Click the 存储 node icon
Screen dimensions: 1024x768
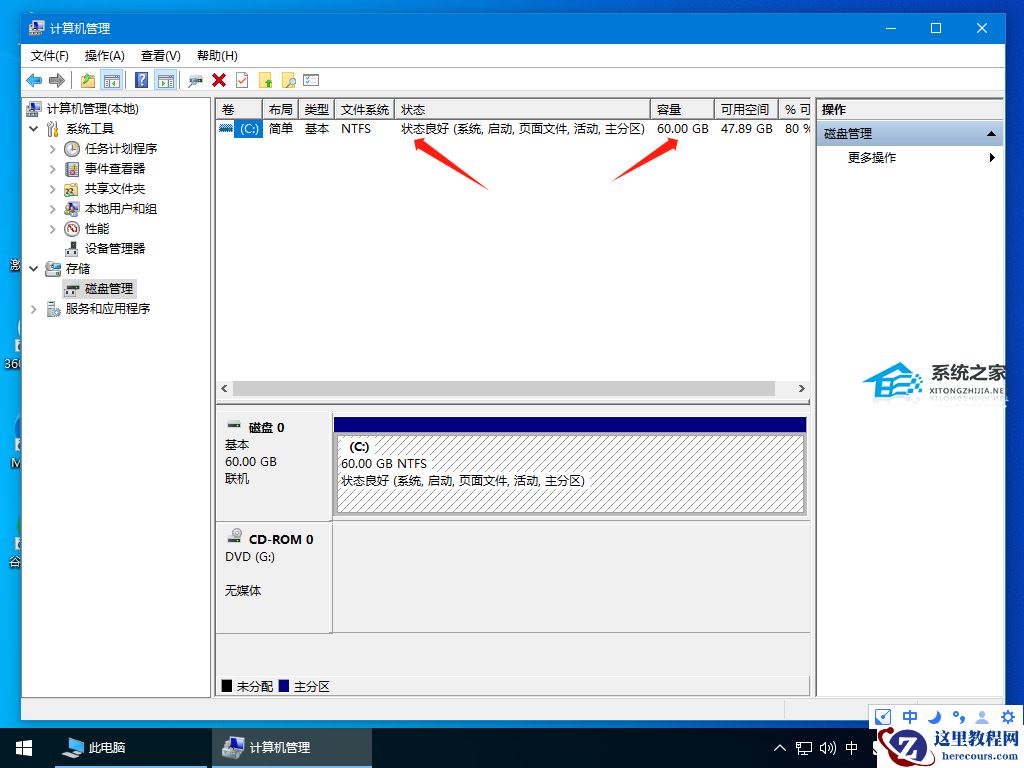(53, 268)
